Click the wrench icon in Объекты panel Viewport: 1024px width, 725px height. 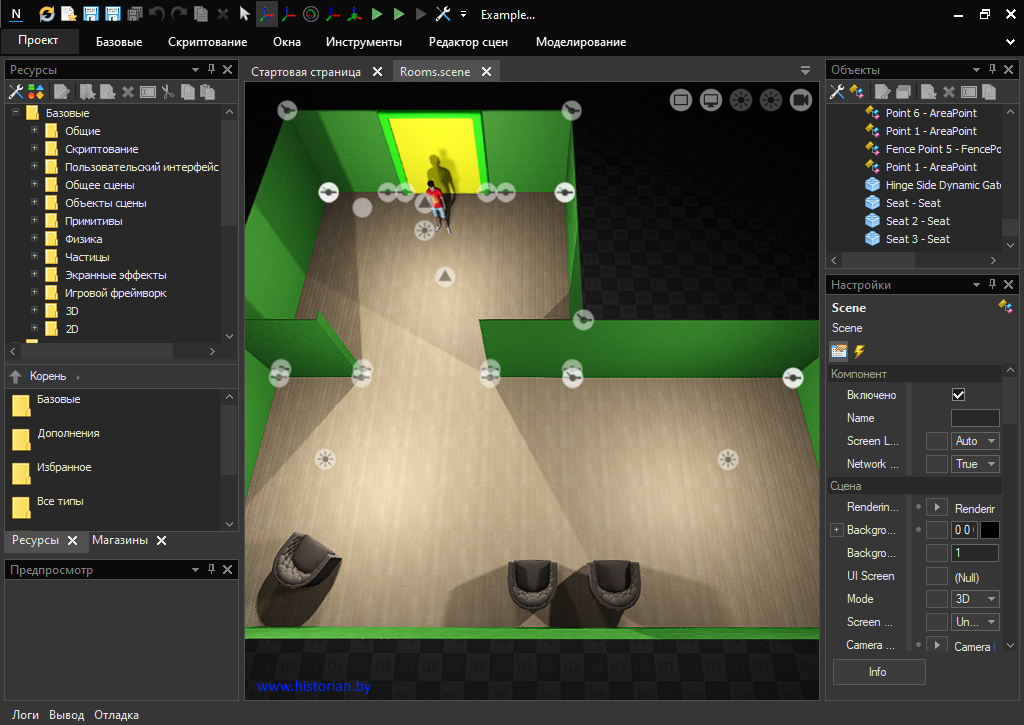[x=838, y=92]
